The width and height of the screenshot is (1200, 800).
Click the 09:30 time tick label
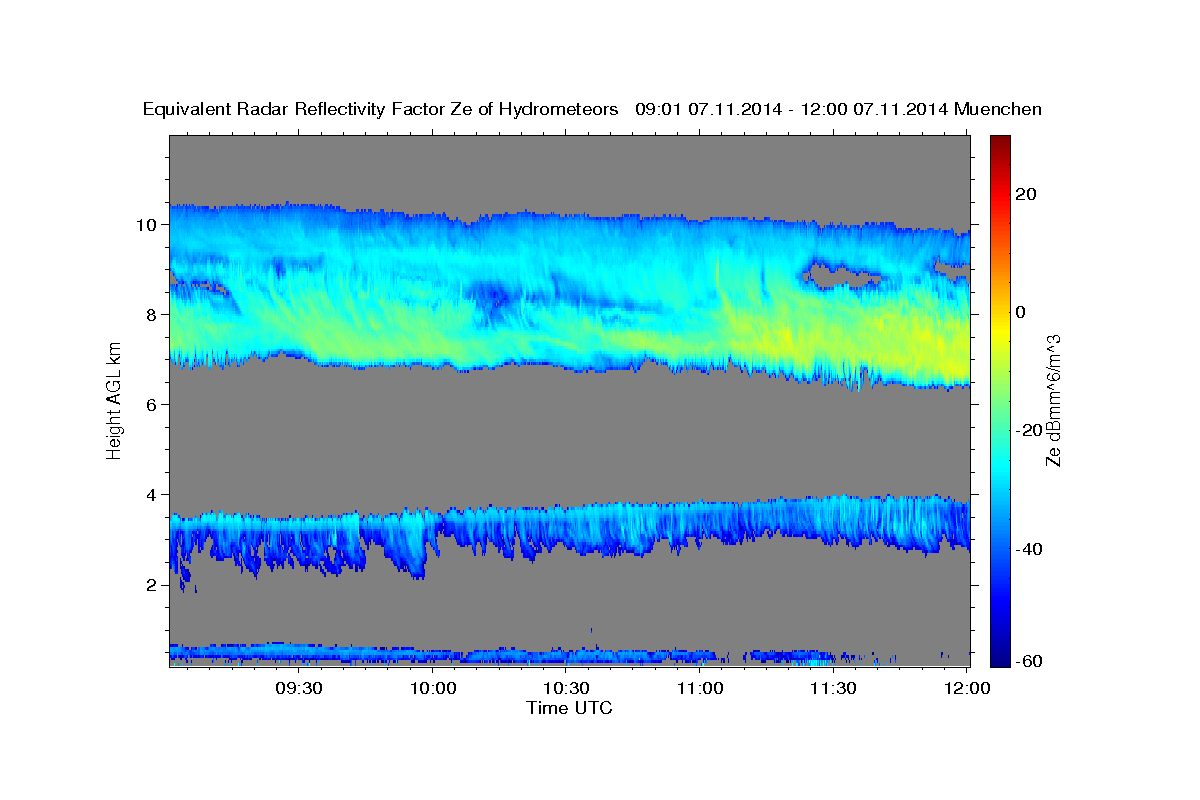coord(299,689)
